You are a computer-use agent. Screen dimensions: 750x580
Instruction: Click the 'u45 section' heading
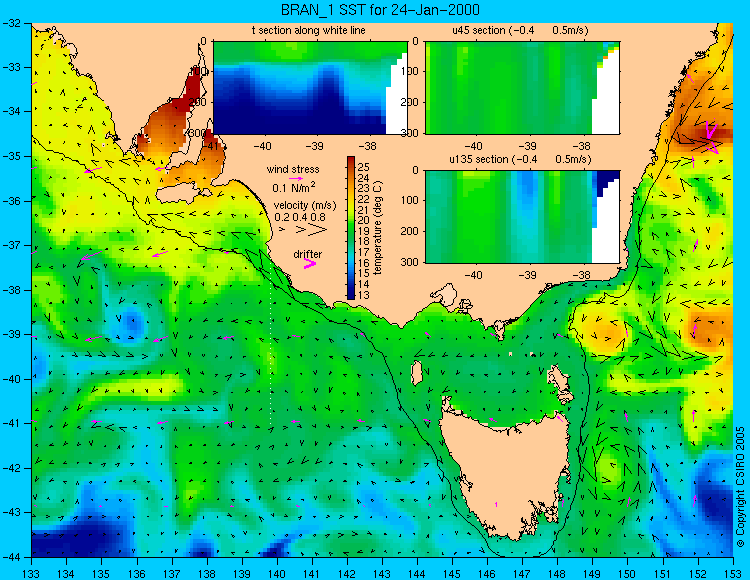(479, 30)
